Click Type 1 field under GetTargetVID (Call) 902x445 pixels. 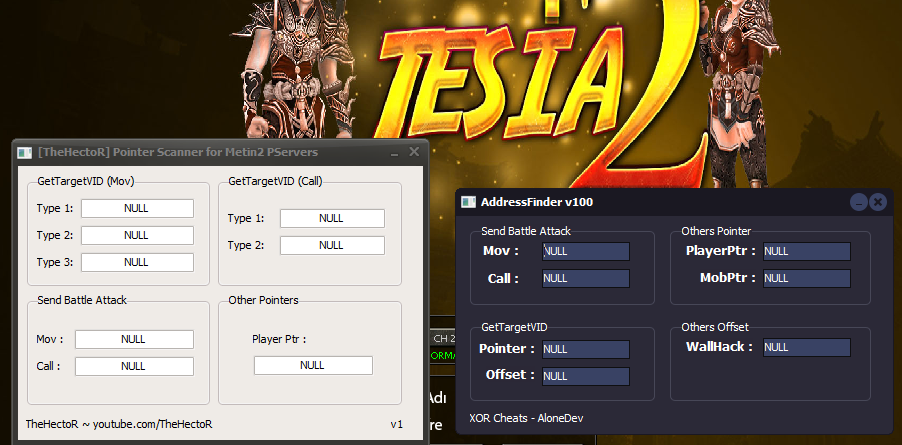tap(332, 218)
